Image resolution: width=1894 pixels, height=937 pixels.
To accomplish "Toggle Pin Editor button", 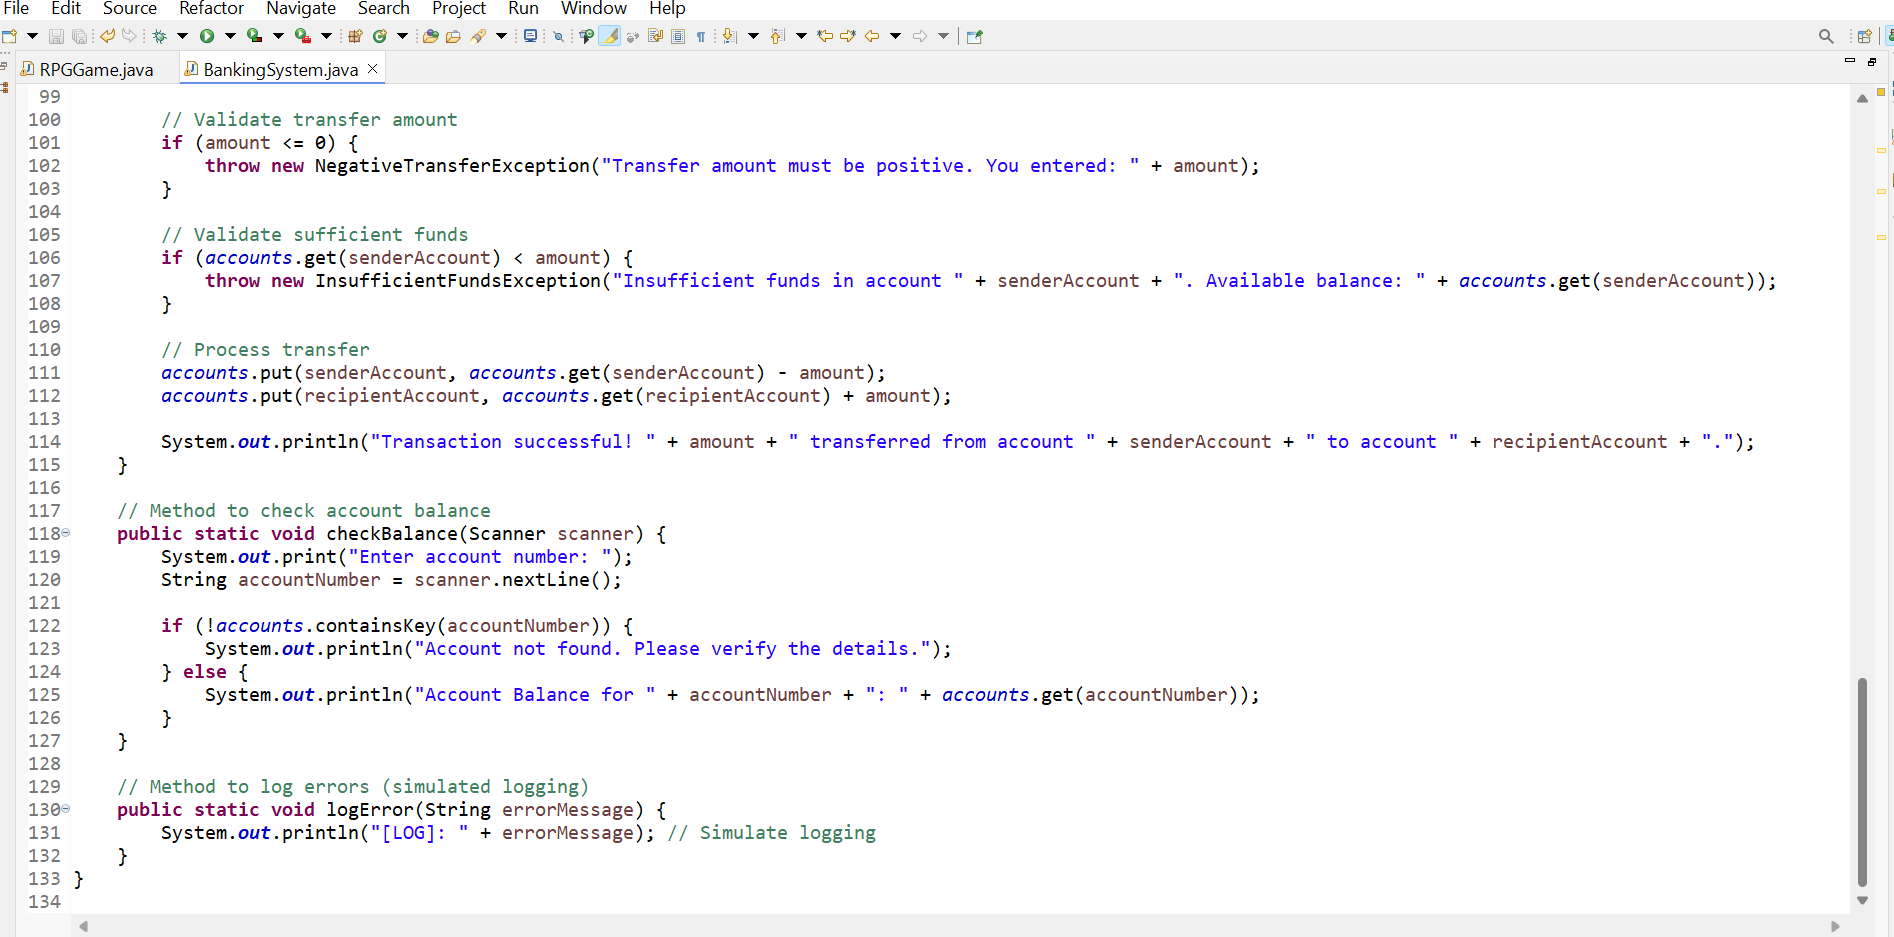I will tap(975, 36).
